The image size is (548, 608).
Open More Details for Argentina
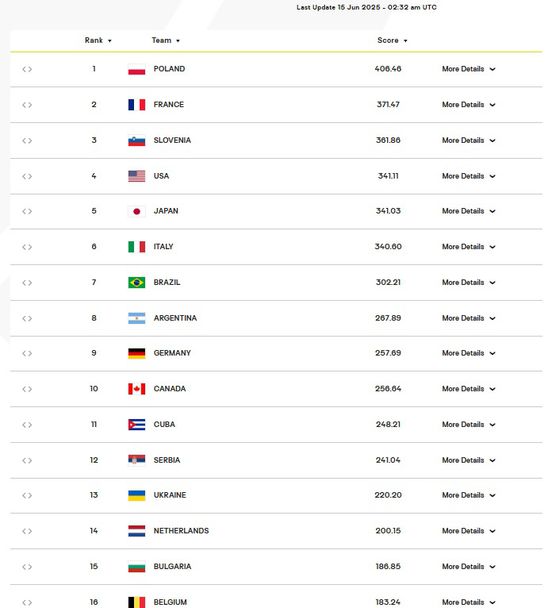468,318
